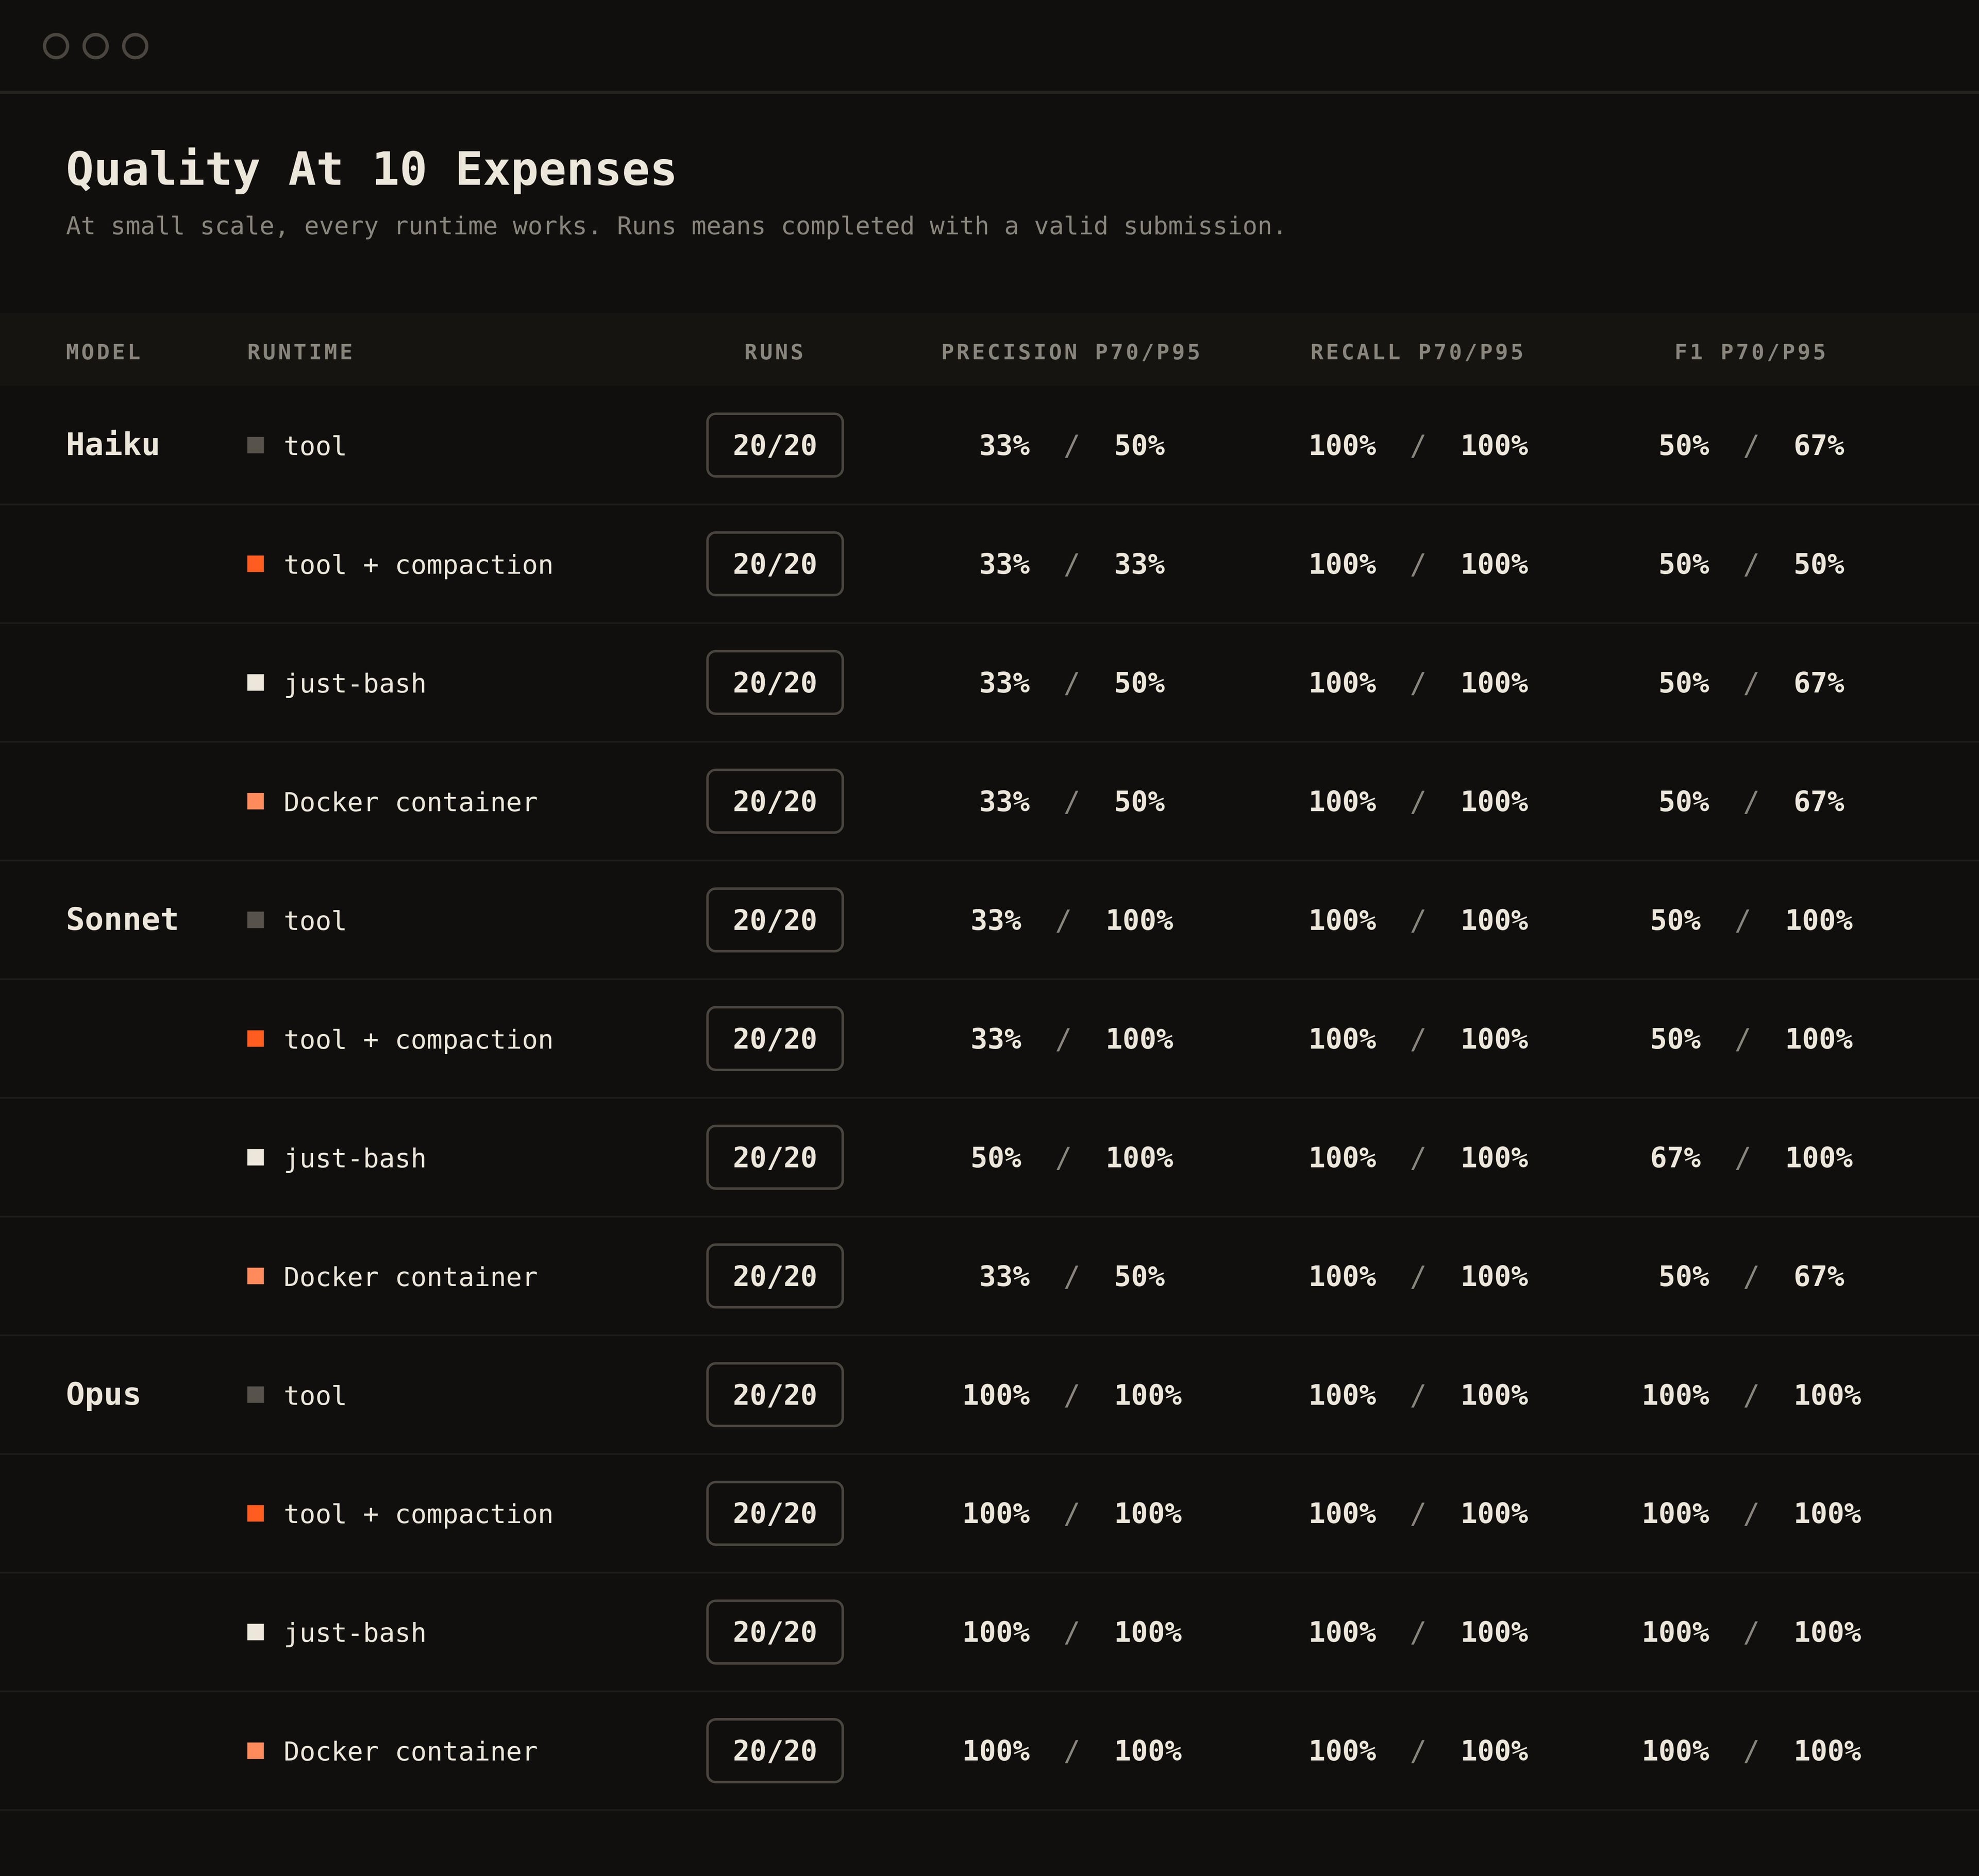Click the RECALL P70/P95 column header
Viewport: 1979px width, 1876px height.
1417,352
